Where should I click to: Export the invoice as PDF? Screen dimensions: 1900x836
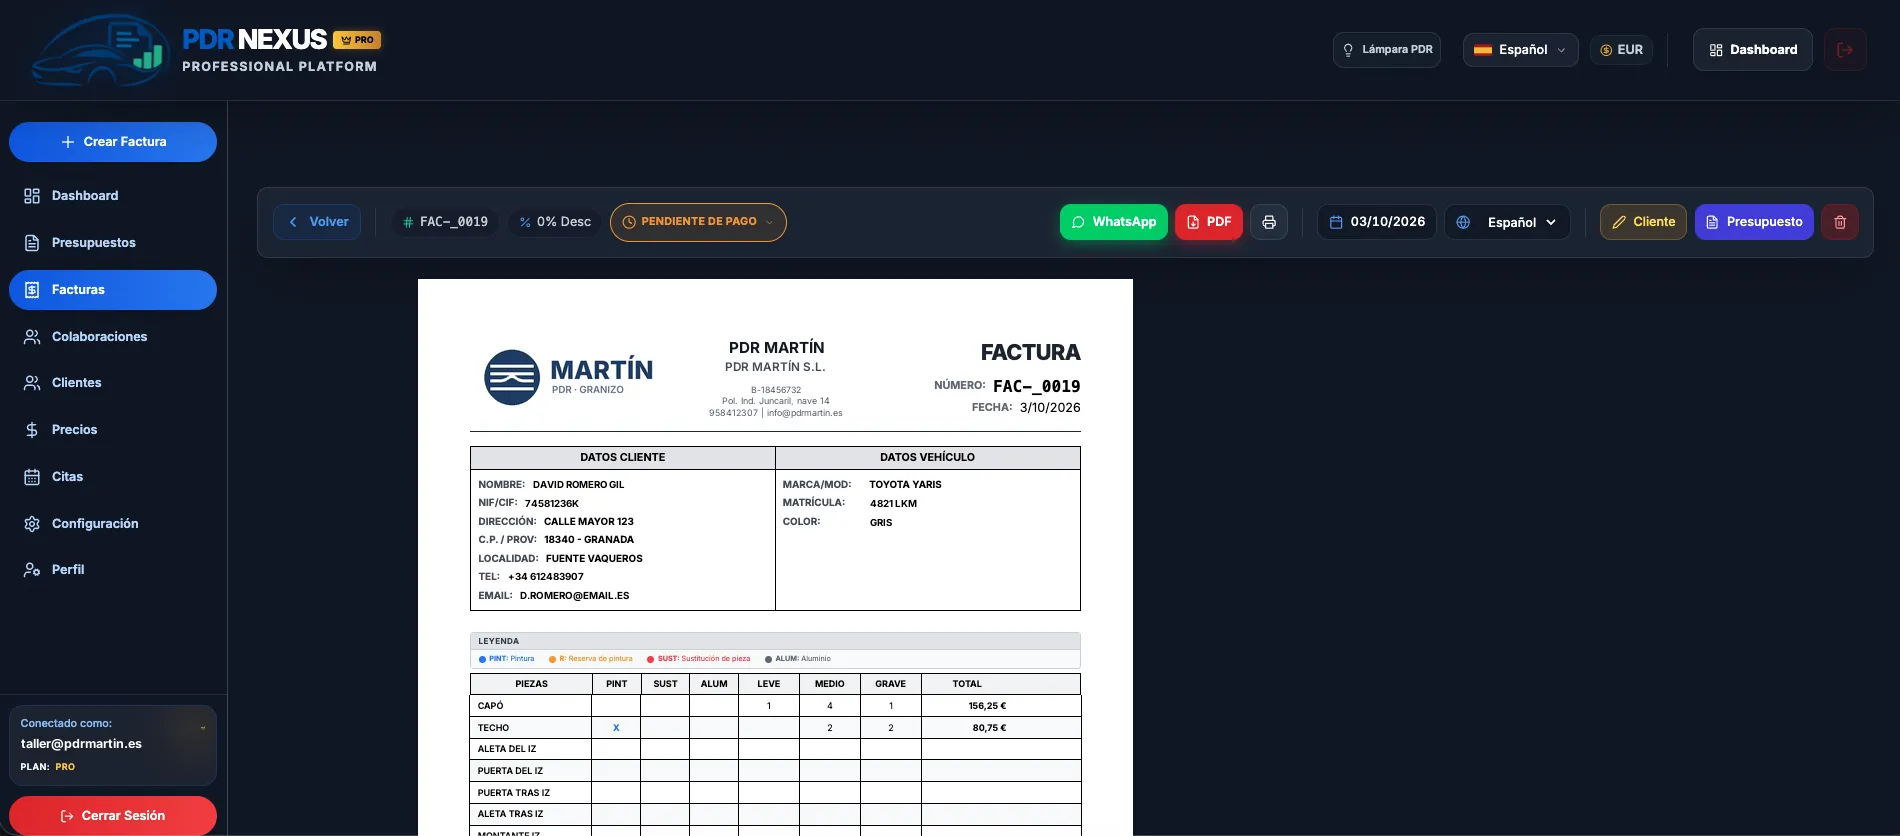(x=1209, y=222)
